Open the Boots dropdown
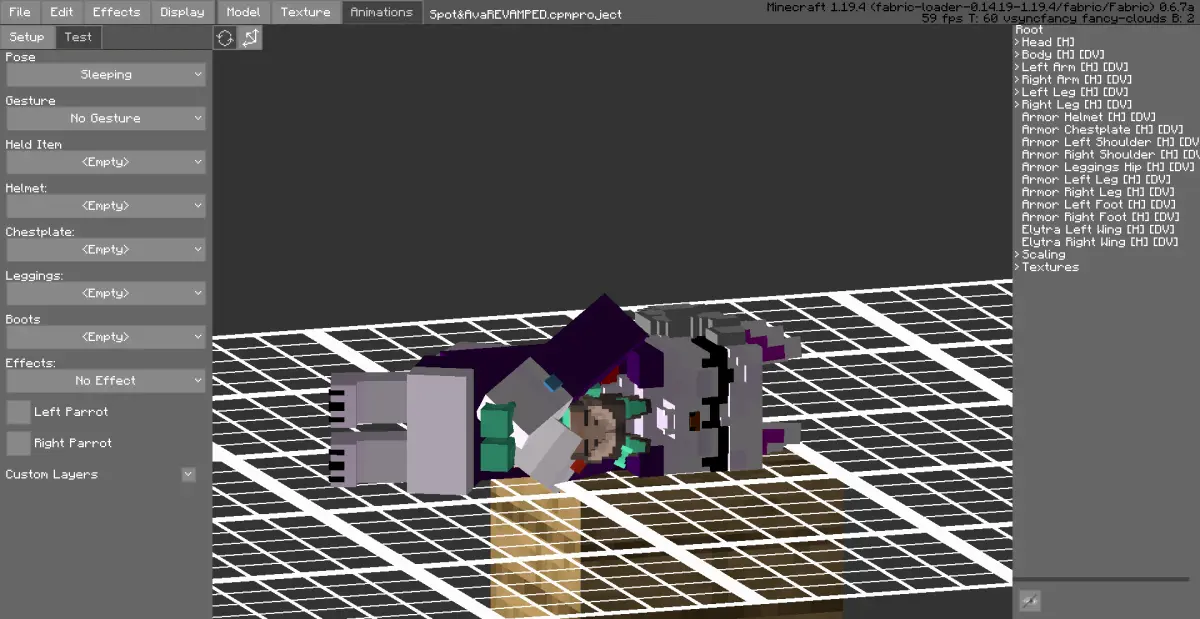The height and width of the screenshot is (619, 1200). coord(105,337)
